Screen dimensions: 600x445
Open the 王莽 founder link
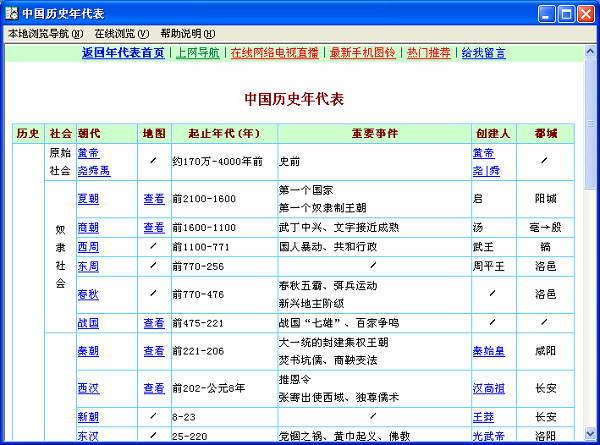point(483,417)
